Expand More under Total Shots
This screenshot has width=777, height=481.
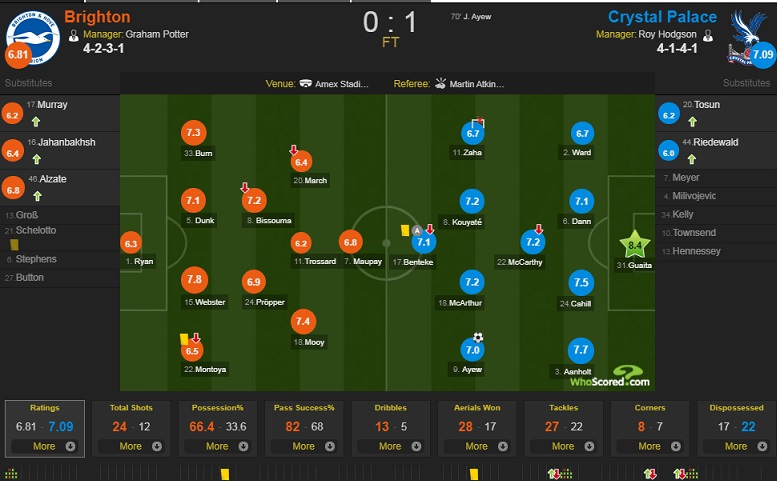pyautogui.click(x=131, y=446)
